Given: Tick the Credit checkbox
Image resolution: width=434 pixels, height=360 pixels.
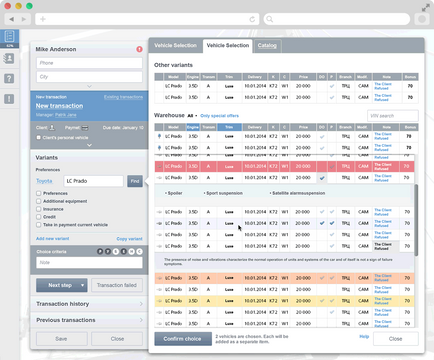Looking at the screenshot, I should pos(39,217).
